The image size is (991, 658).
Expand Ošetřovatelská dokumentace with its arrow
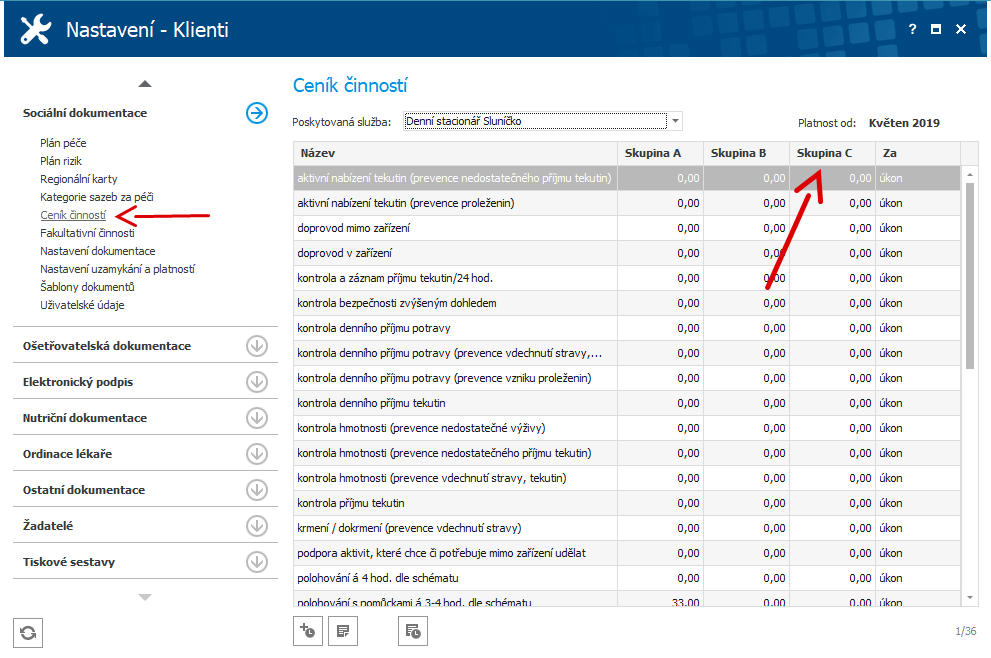click(x=257, y=346)
